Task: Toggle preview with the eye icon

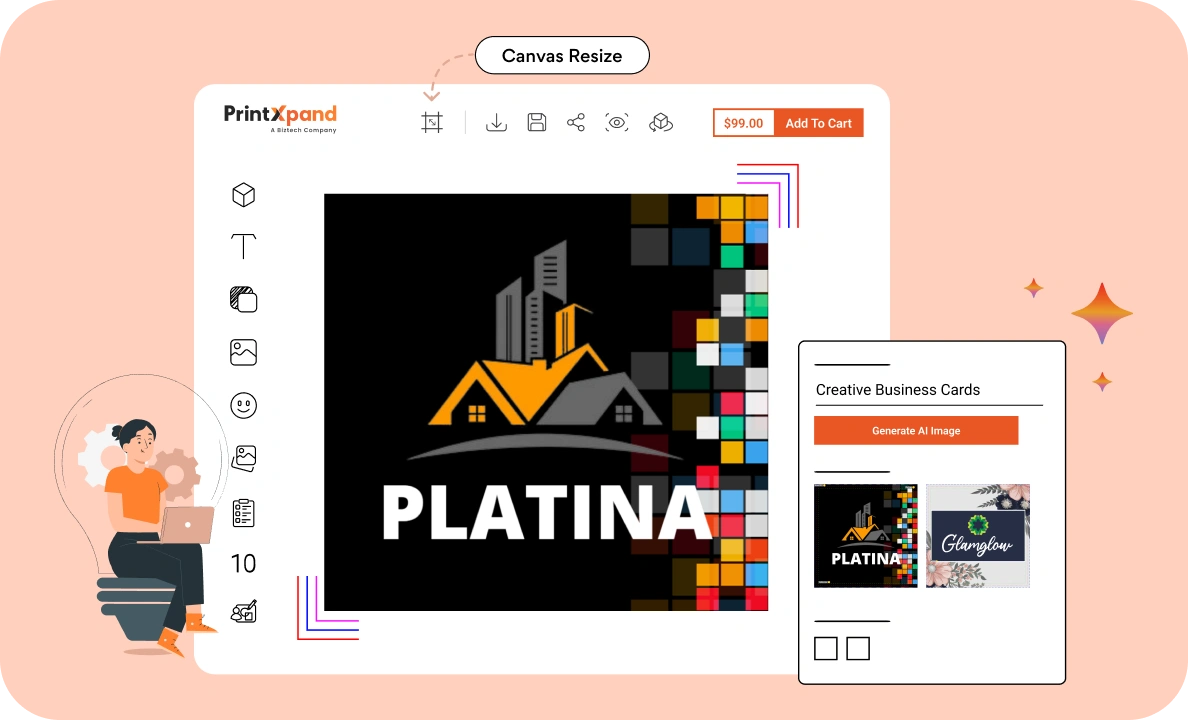Action: click(617, 123)
